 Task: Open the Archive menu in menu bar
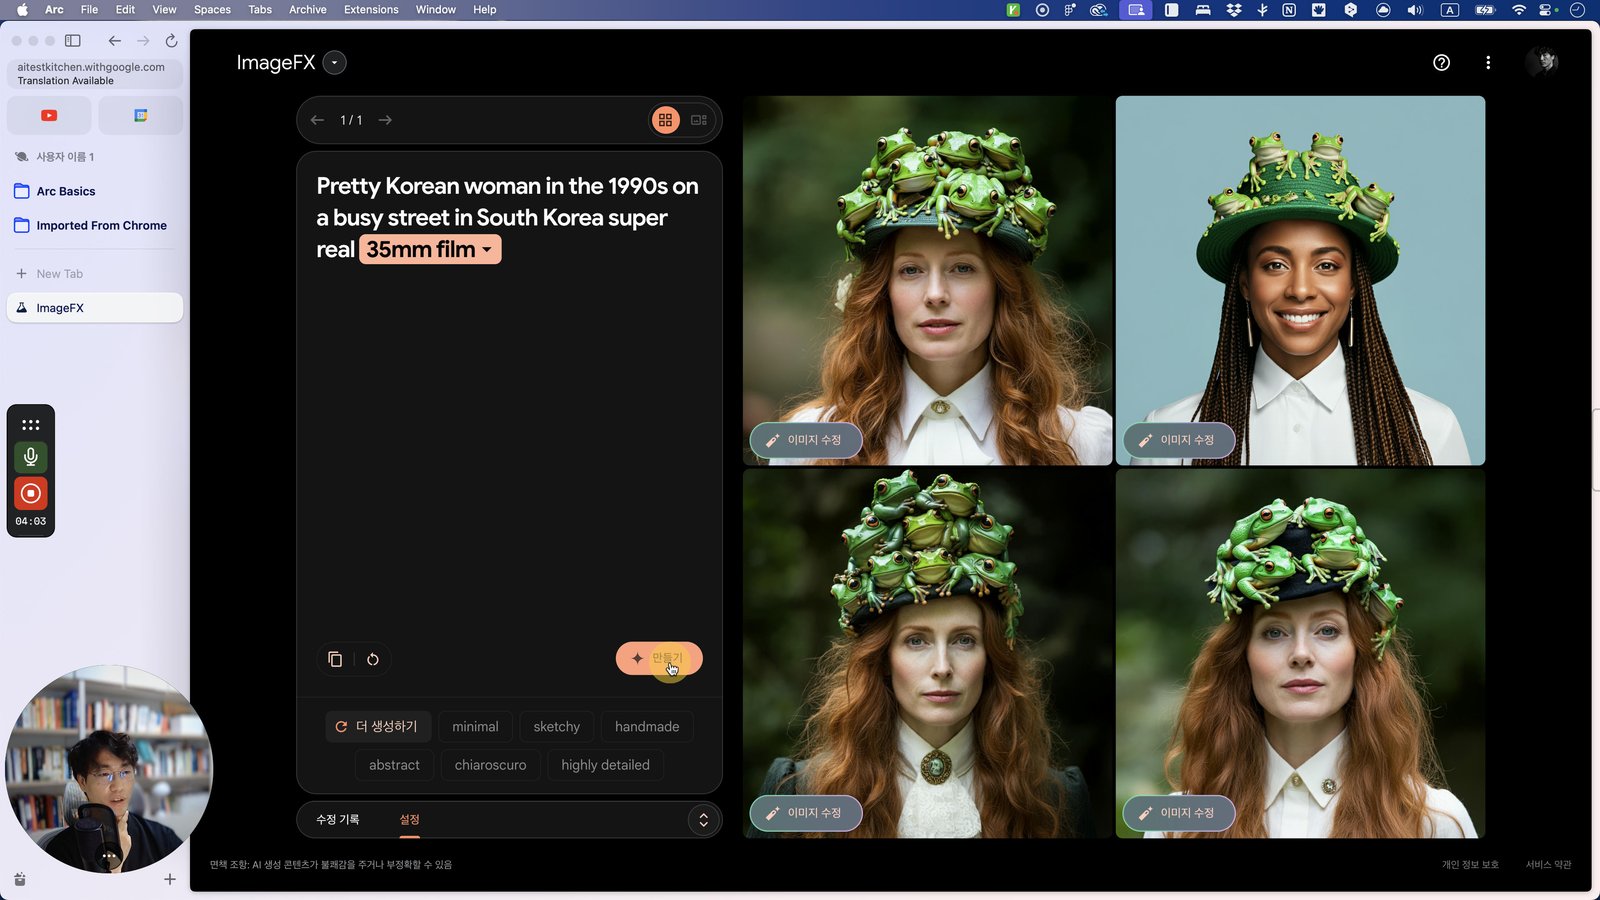point(308,10)
